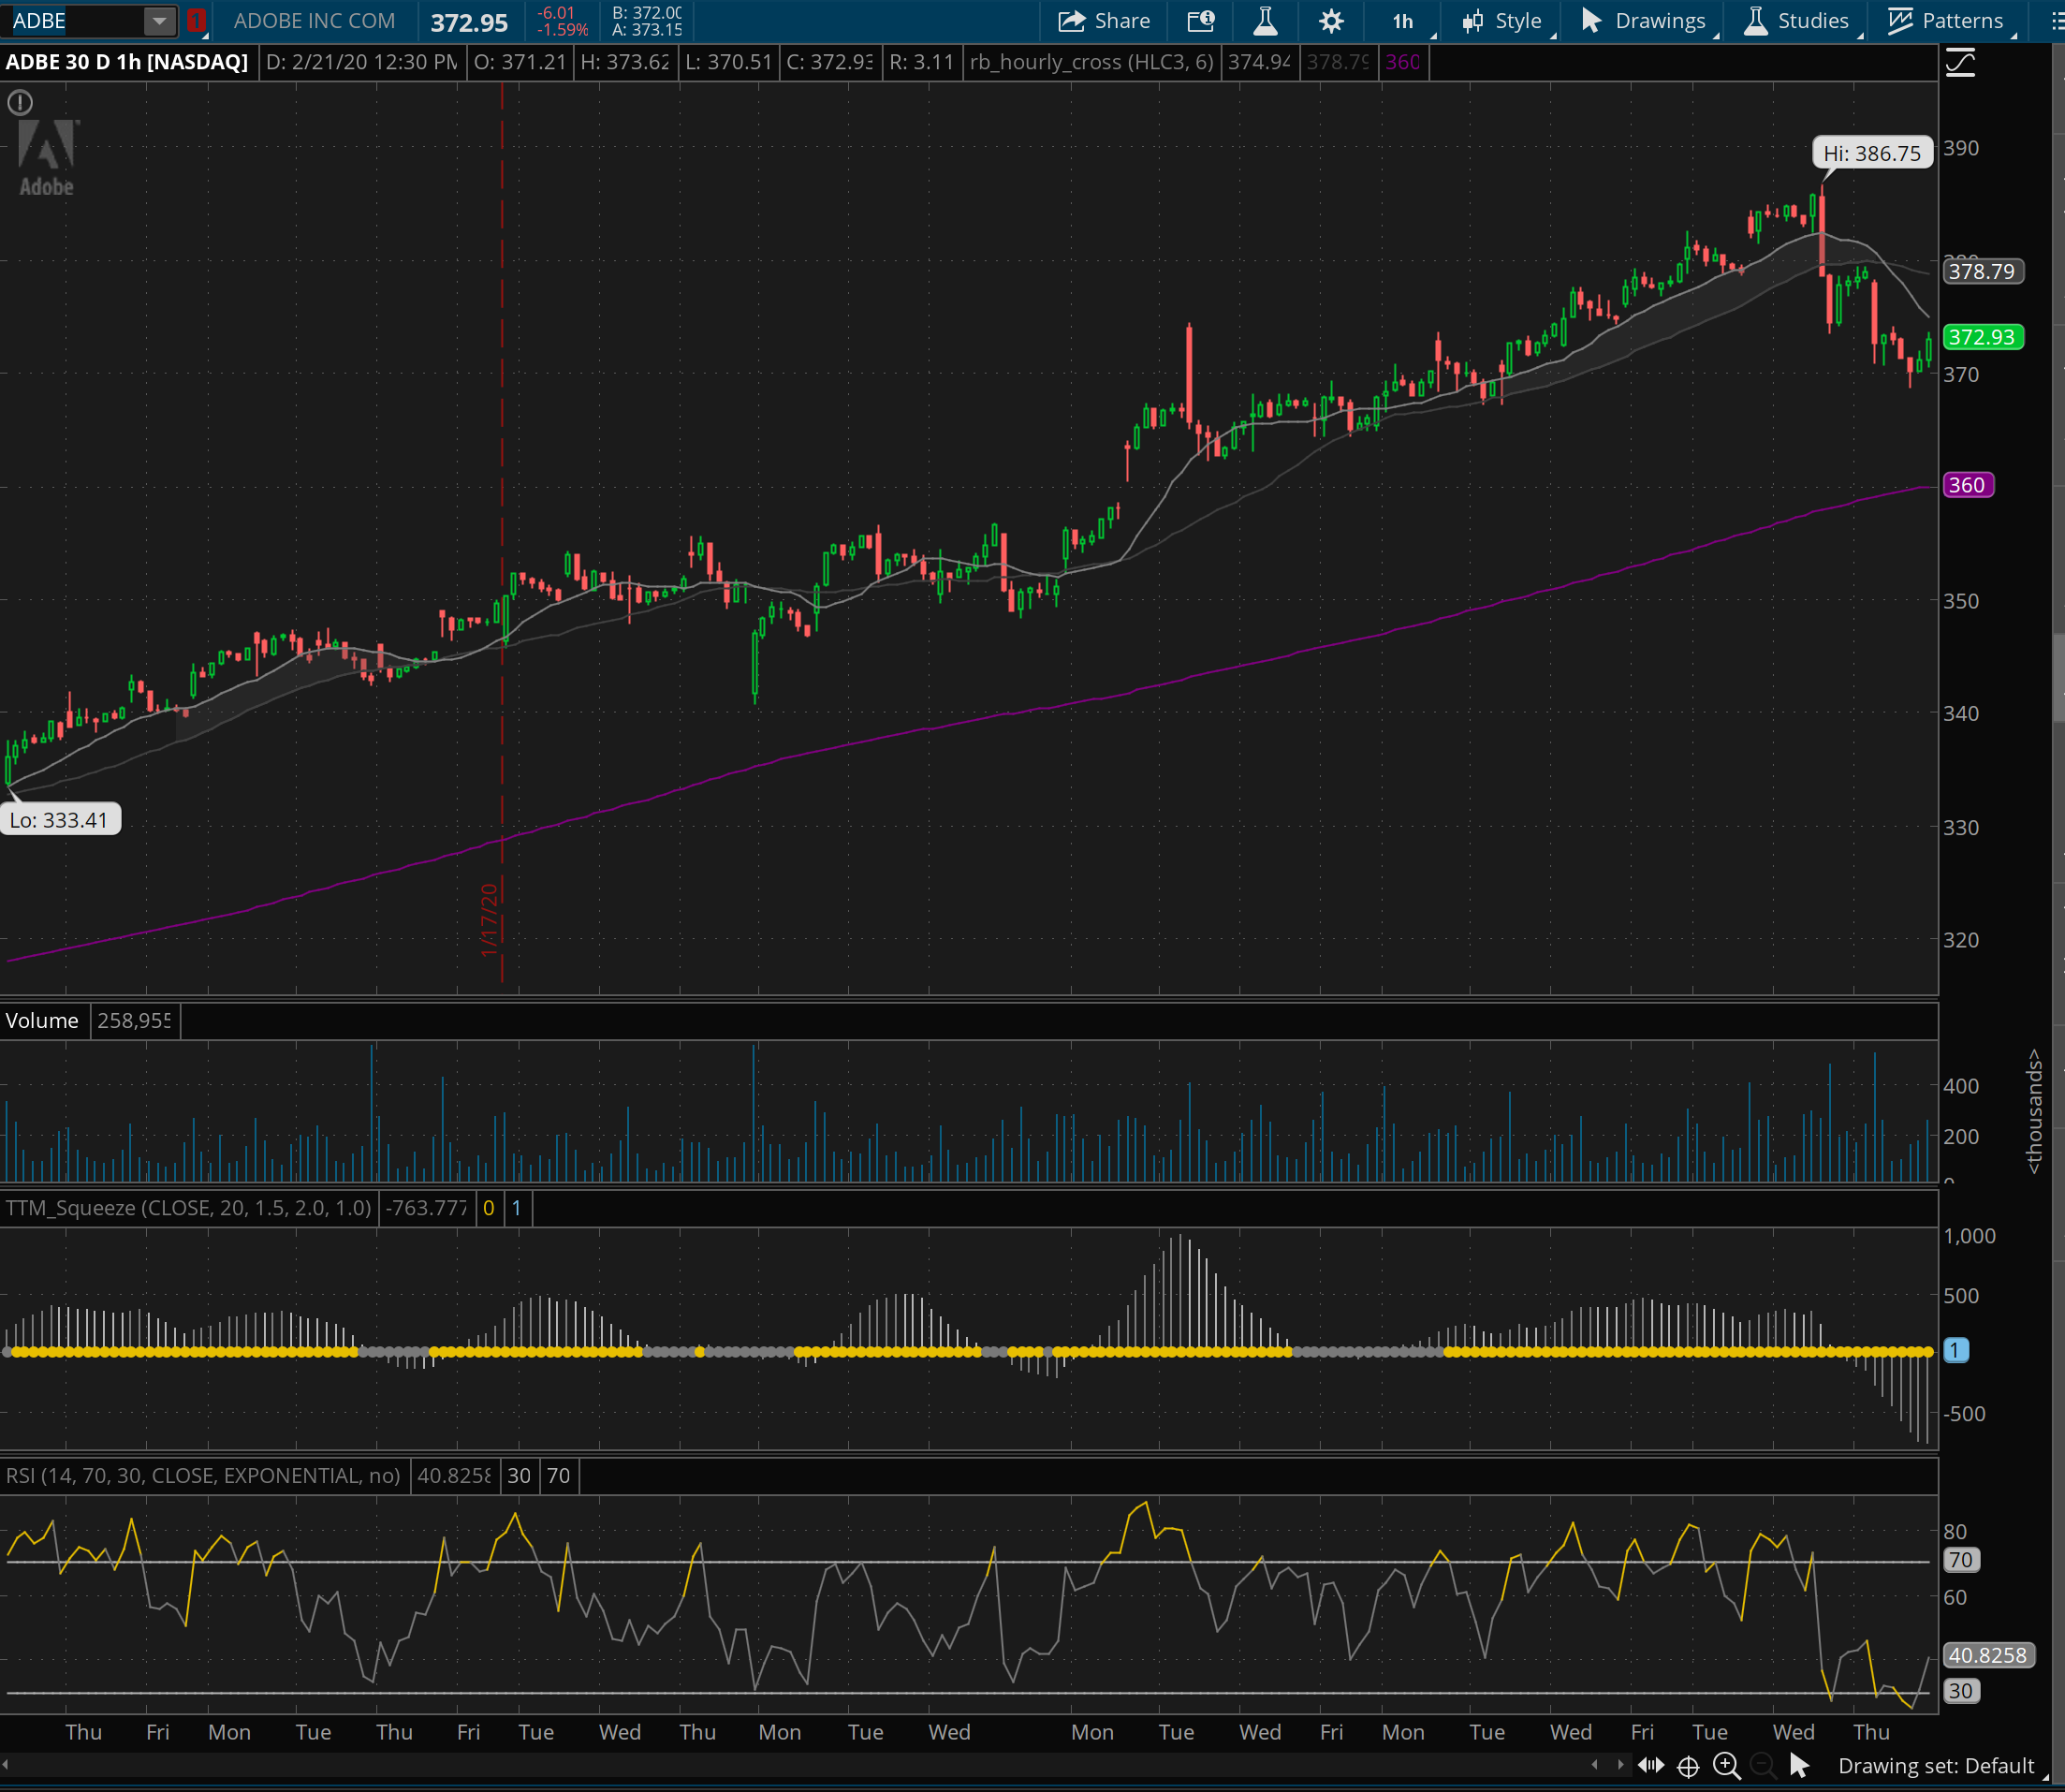Click the low value L: 370.51
The width and height of the screenshot is (2065, 1792).
pos(729,62)
